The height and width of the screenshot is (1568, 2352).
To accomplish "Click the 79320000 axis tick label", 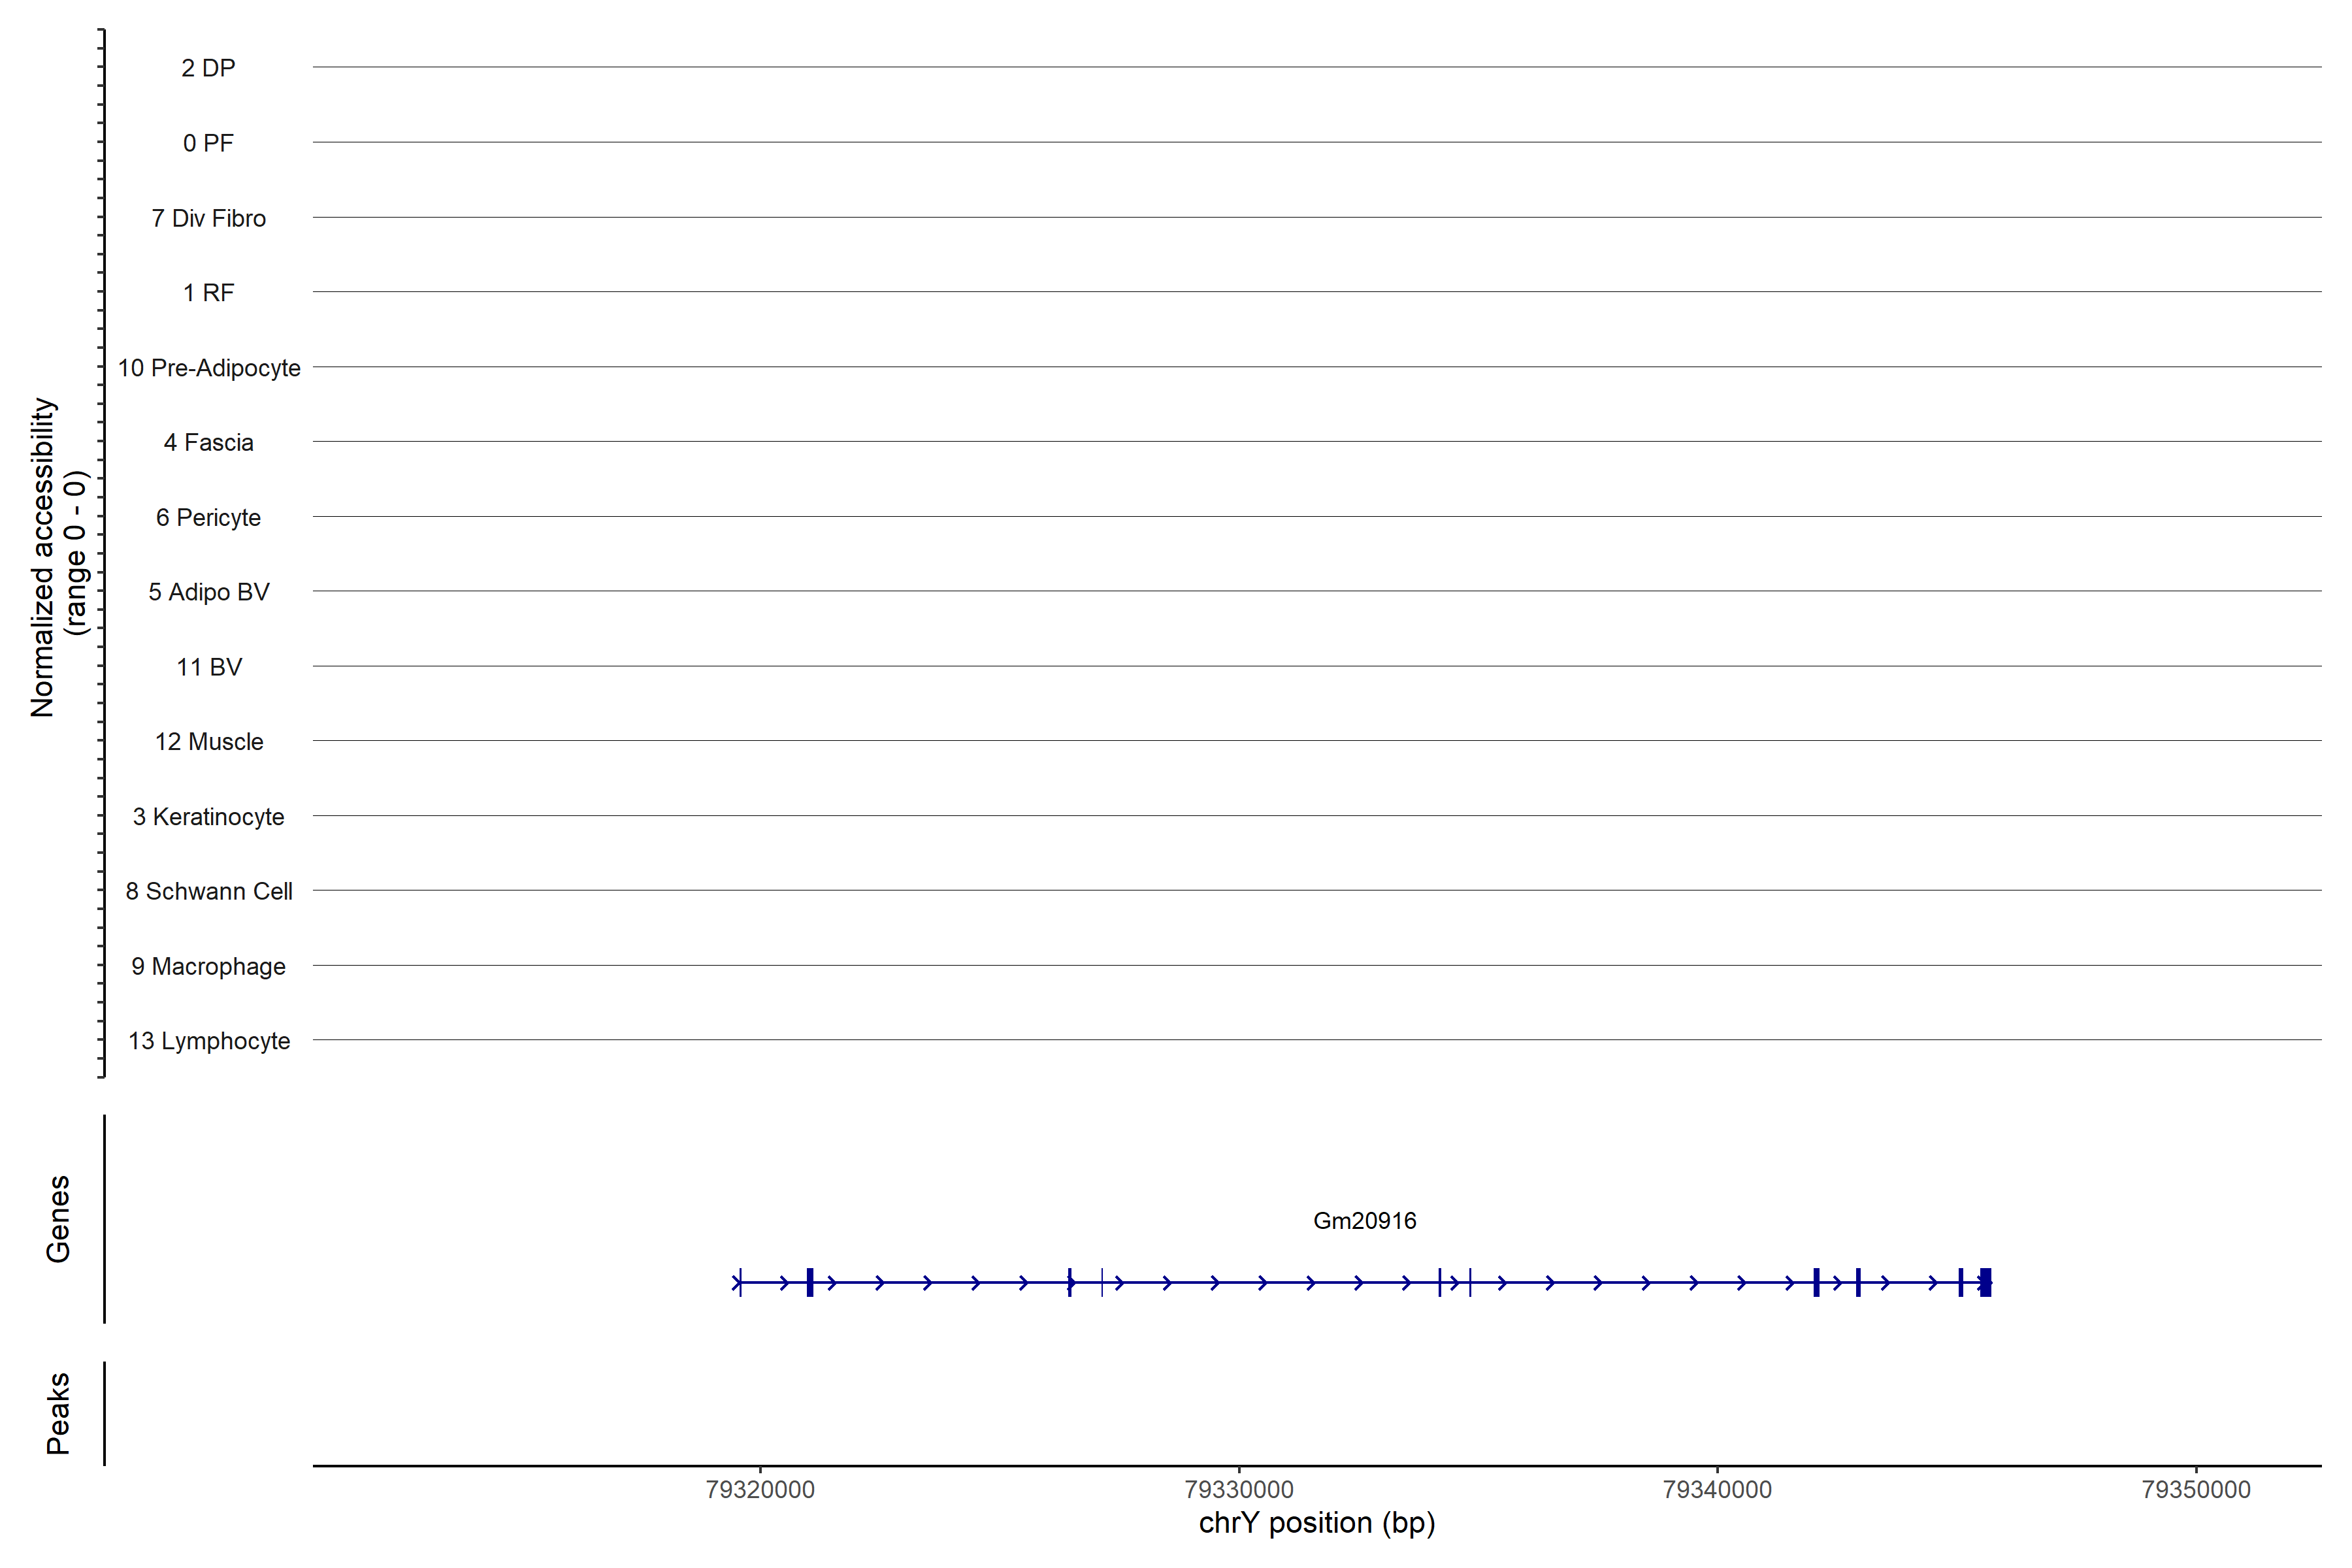I will [x=760, y=1489].
